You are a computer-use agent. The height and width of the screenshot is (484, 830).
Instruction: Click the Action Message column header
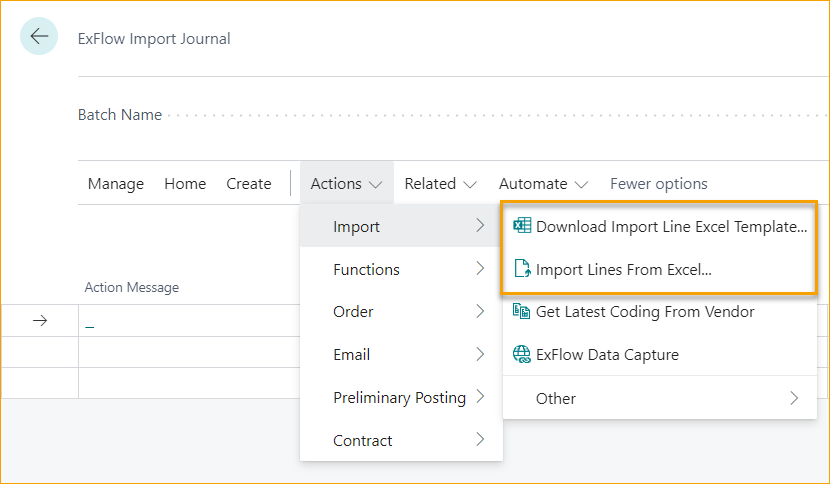tap(132, 288)
